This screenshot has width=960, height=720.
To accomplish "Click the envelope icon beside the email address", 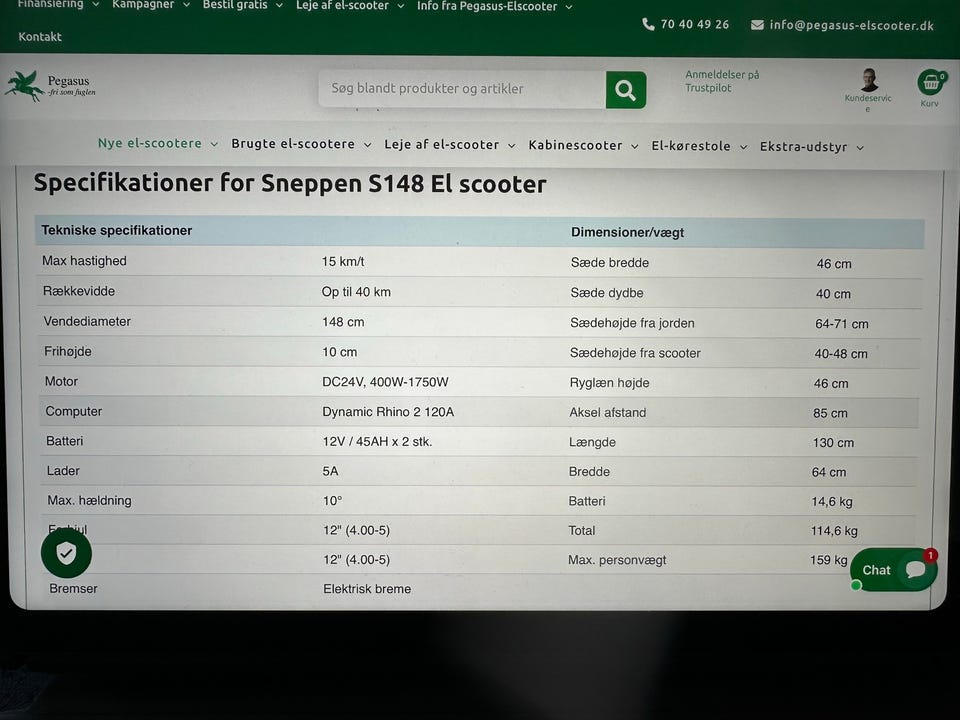I will [x=757, y=25].
